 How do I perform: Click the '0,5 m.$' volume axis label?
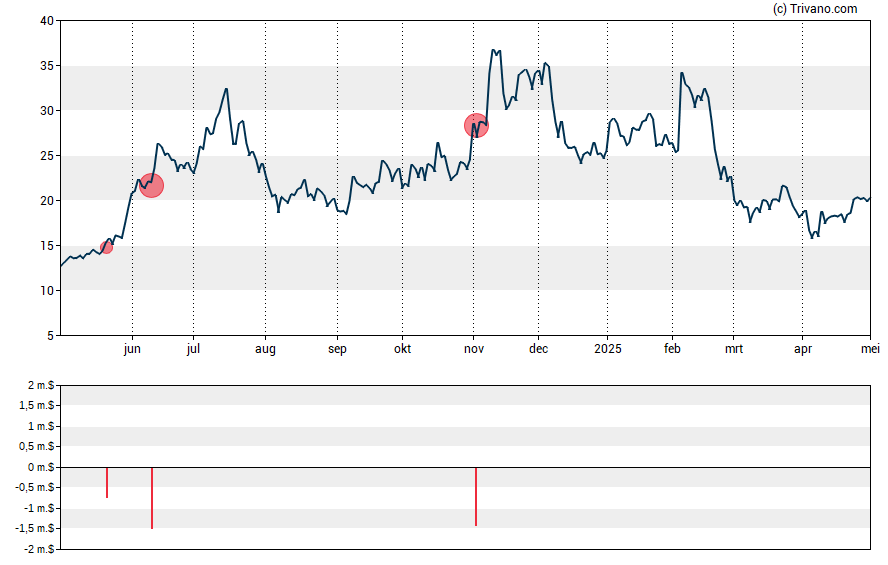(37, 447)
